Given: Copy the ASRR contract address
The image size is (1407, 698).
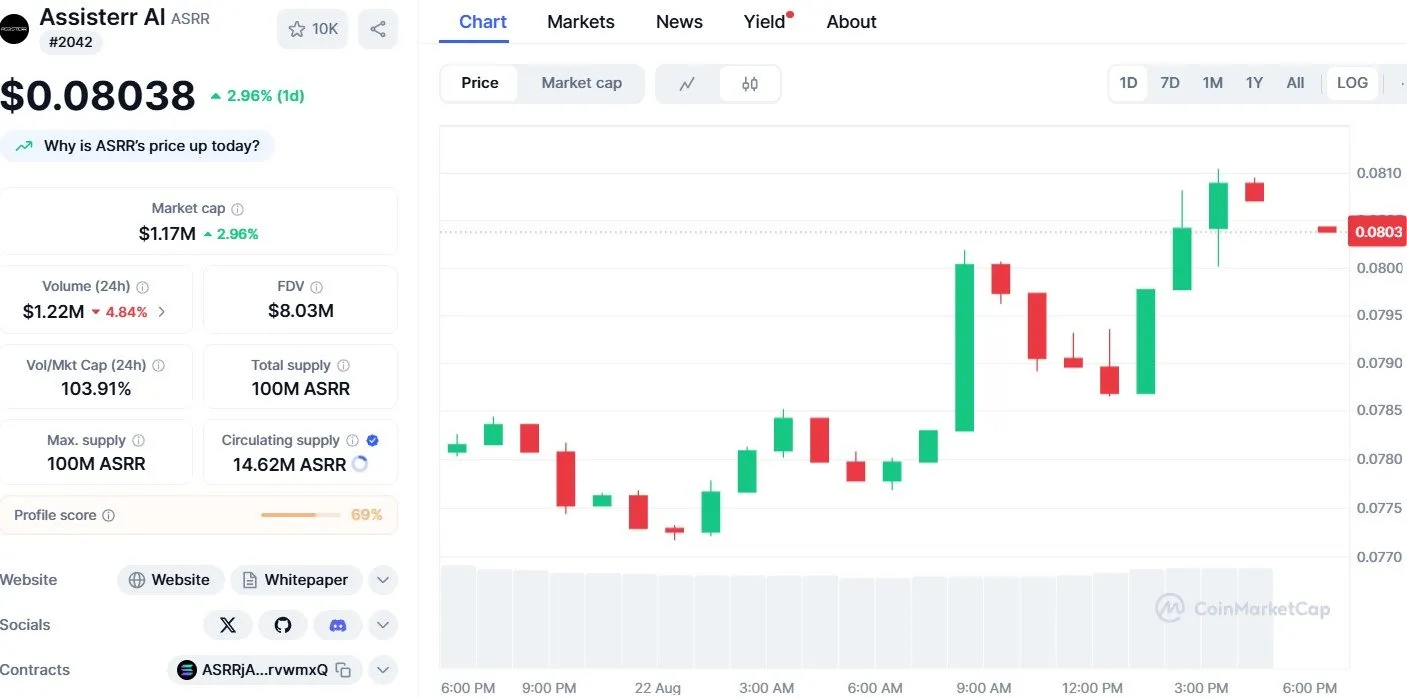Looking at the screenshot, I should [342, 670].
